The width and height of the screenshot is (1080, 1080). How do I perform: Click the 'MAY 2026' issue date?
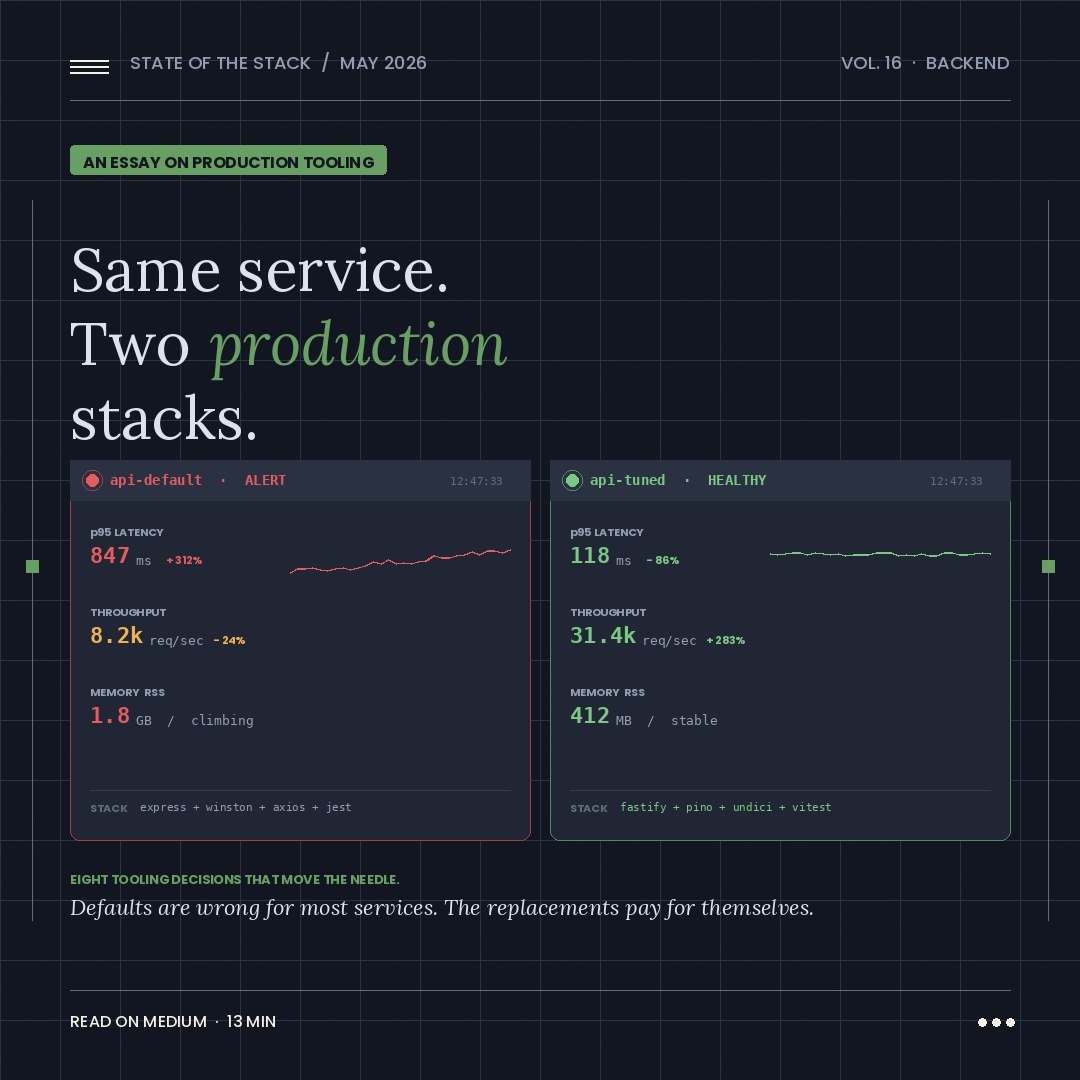(383, 63)
